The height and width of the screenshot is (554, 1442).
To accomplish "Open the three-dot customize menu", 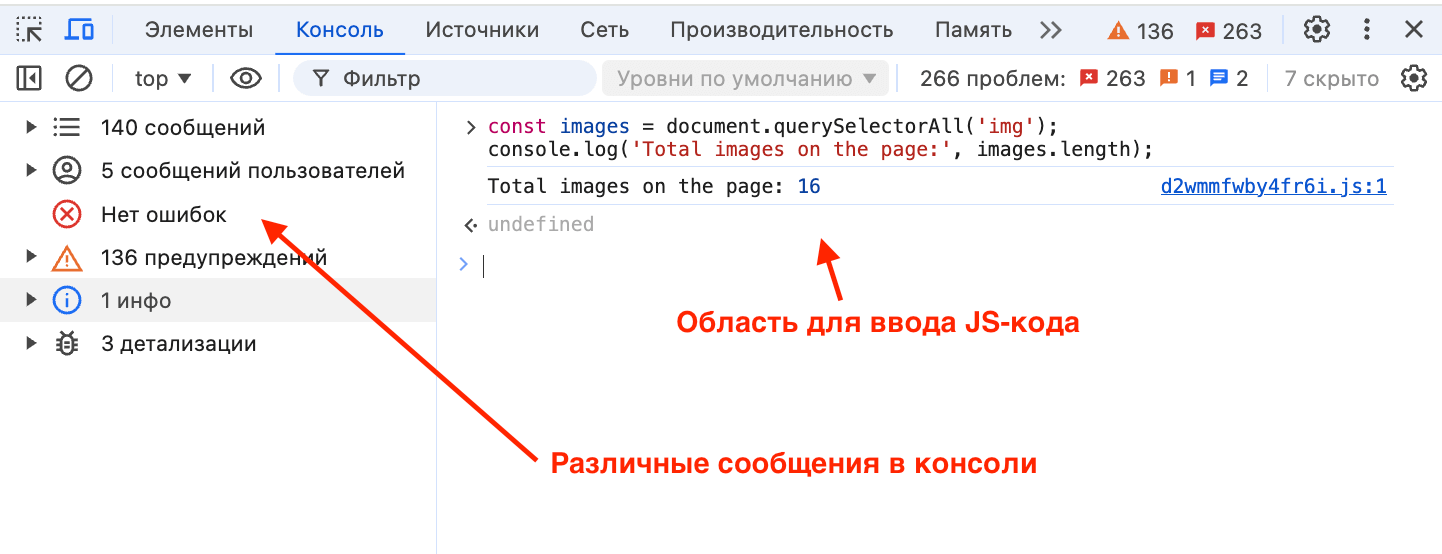I will pos(1367,30).
